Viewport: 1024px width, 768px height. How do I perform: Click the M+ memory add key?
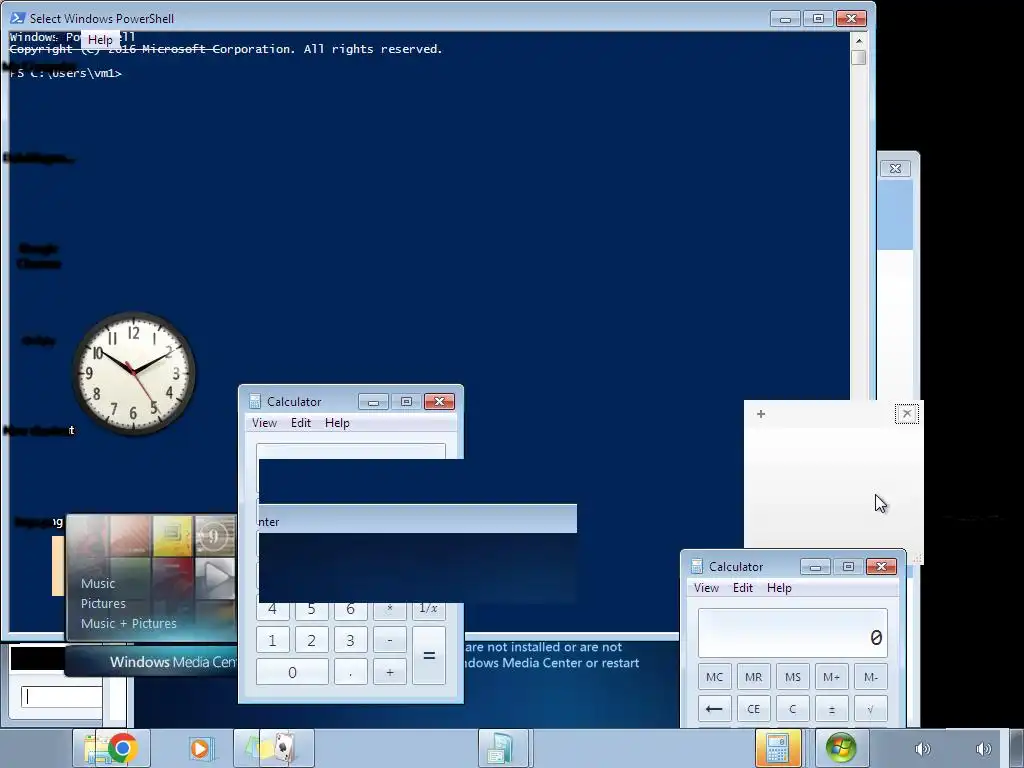tap(831, 677)
